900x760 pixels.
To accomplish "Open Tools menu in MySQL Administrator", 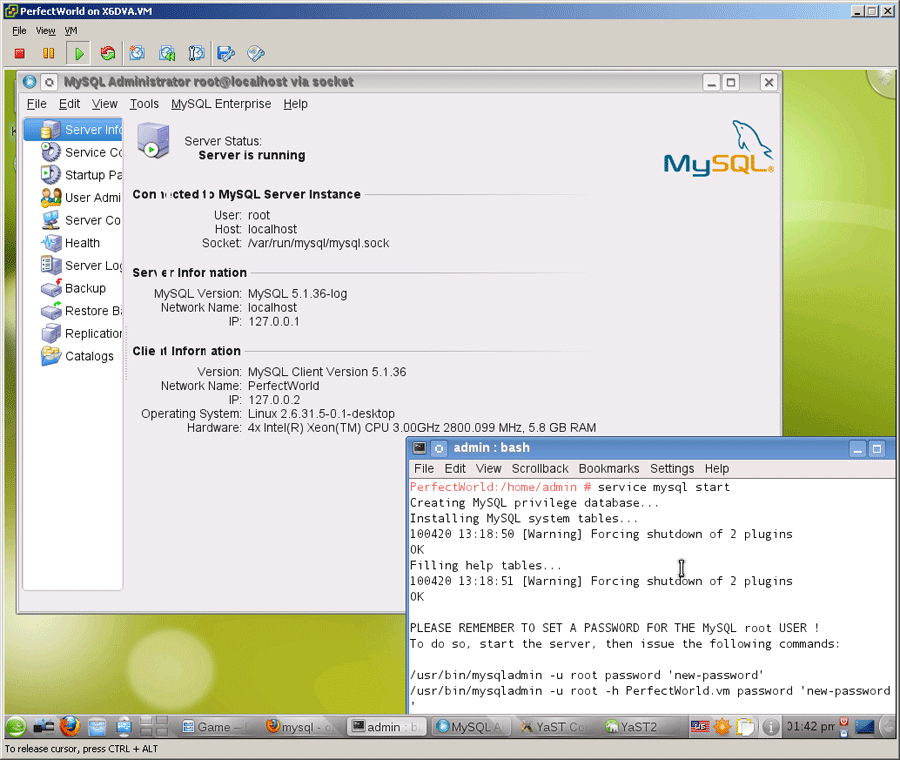I will click(144, 104).
